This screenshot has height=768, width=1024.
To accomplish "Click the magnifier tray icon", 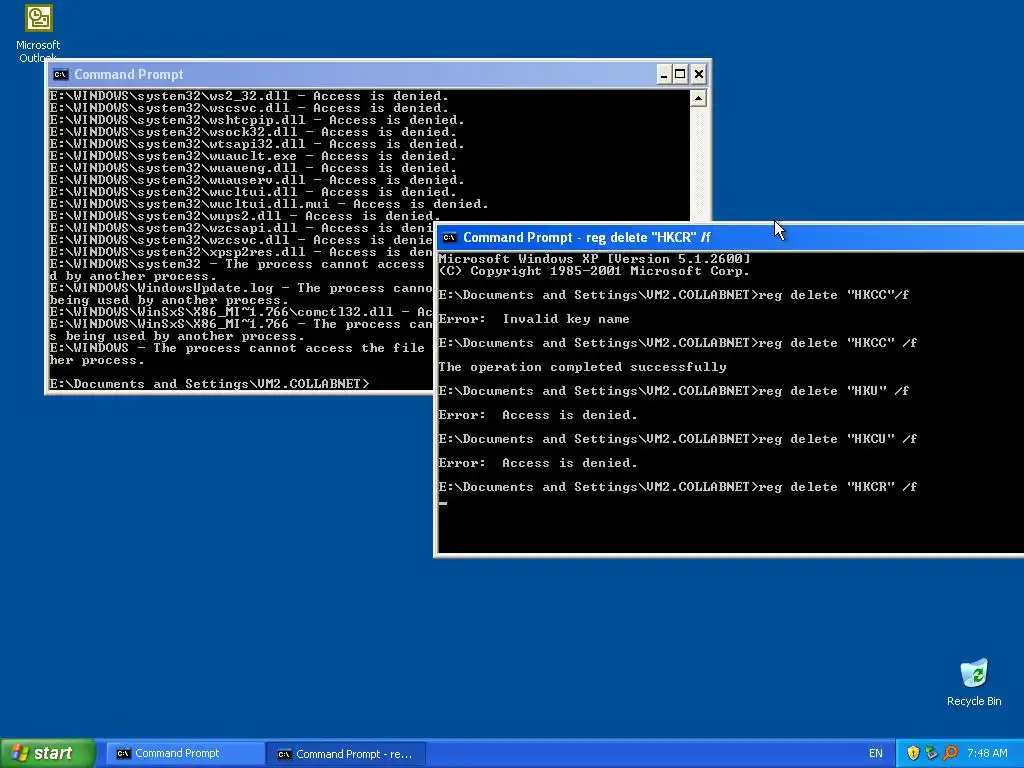I will (x=950, y=753).
